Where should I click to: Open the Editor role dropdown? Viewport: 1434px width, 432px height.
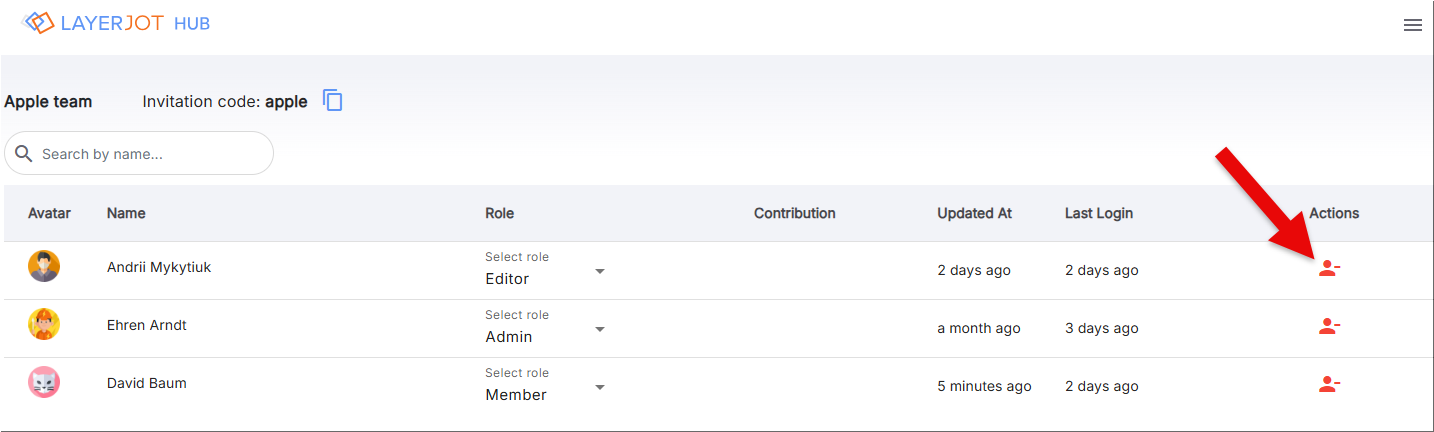pyautogui.click(x=545, y=270)
